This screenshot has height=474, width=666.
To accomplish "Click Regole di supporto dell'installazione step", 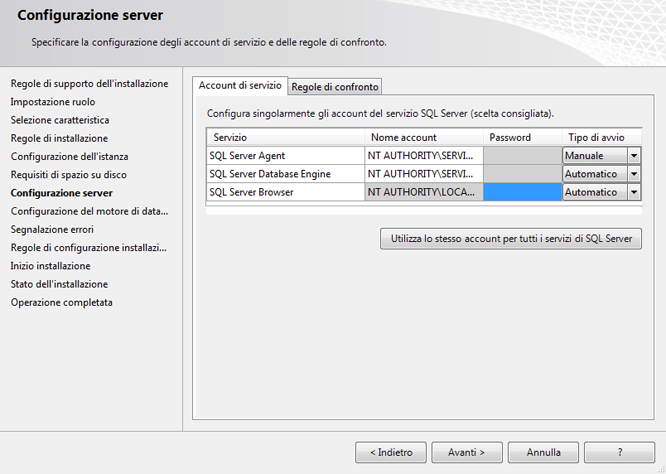I will pyautogui.click(x=90, y=84).
